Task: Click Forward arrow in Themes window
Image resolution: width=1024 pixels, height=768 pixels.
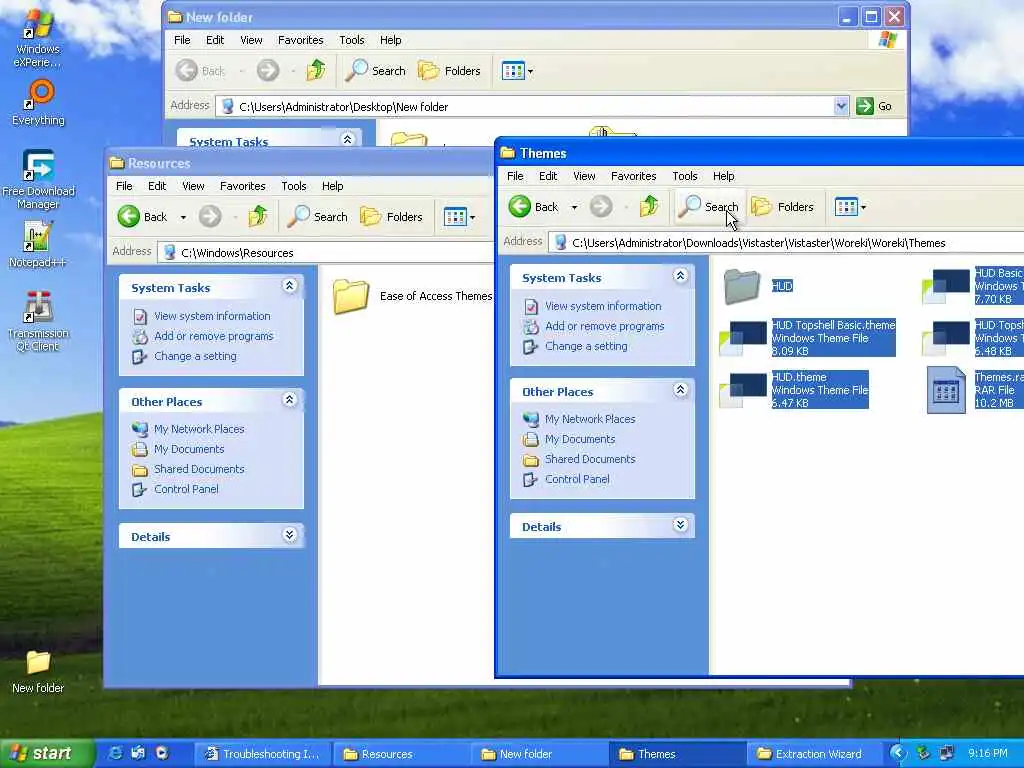Action: (x=601, y=207)
